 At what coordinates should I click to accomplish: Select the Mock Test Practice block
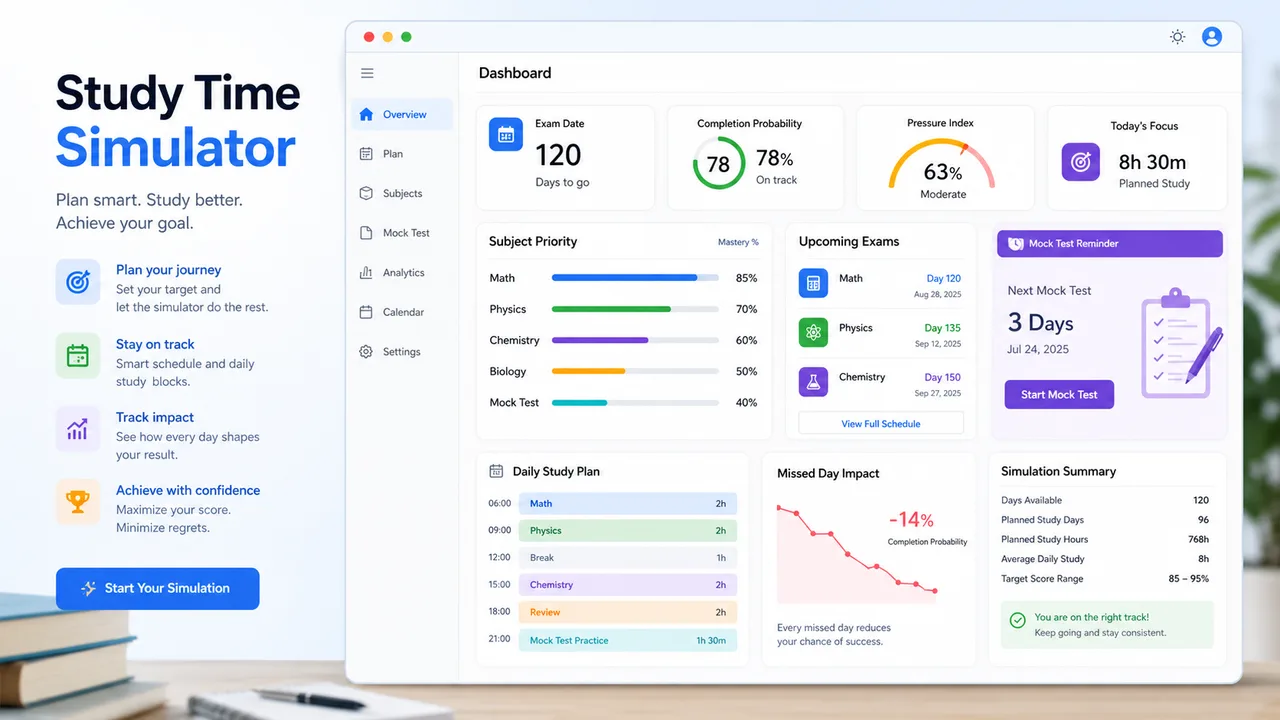coord(628,640)
